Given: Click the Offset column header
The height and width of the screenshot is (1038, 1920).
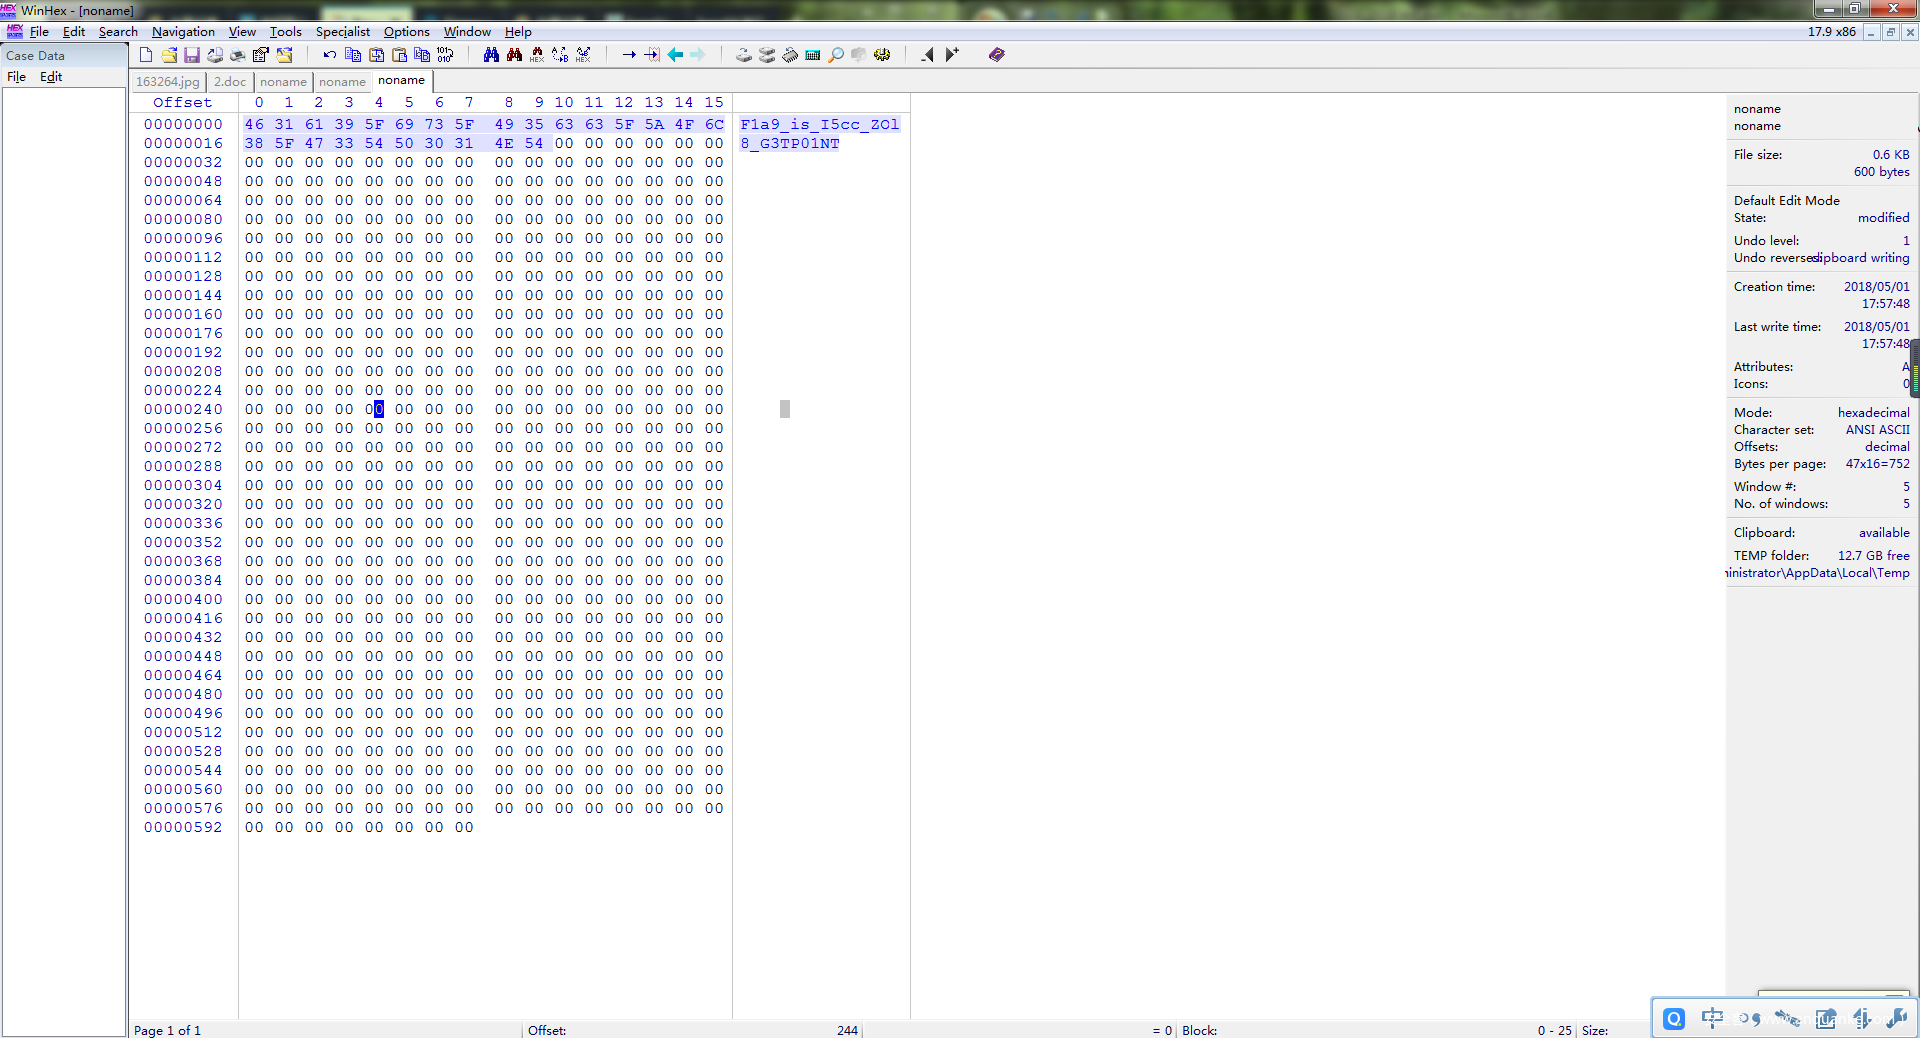Looking at the screenshot, I should (182, 103).
